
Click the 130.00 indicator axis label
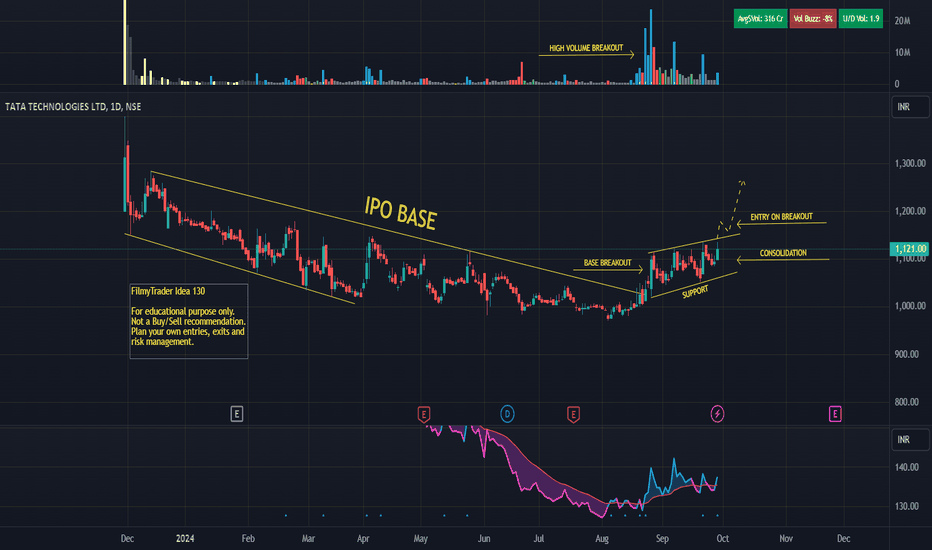point(906,507)
